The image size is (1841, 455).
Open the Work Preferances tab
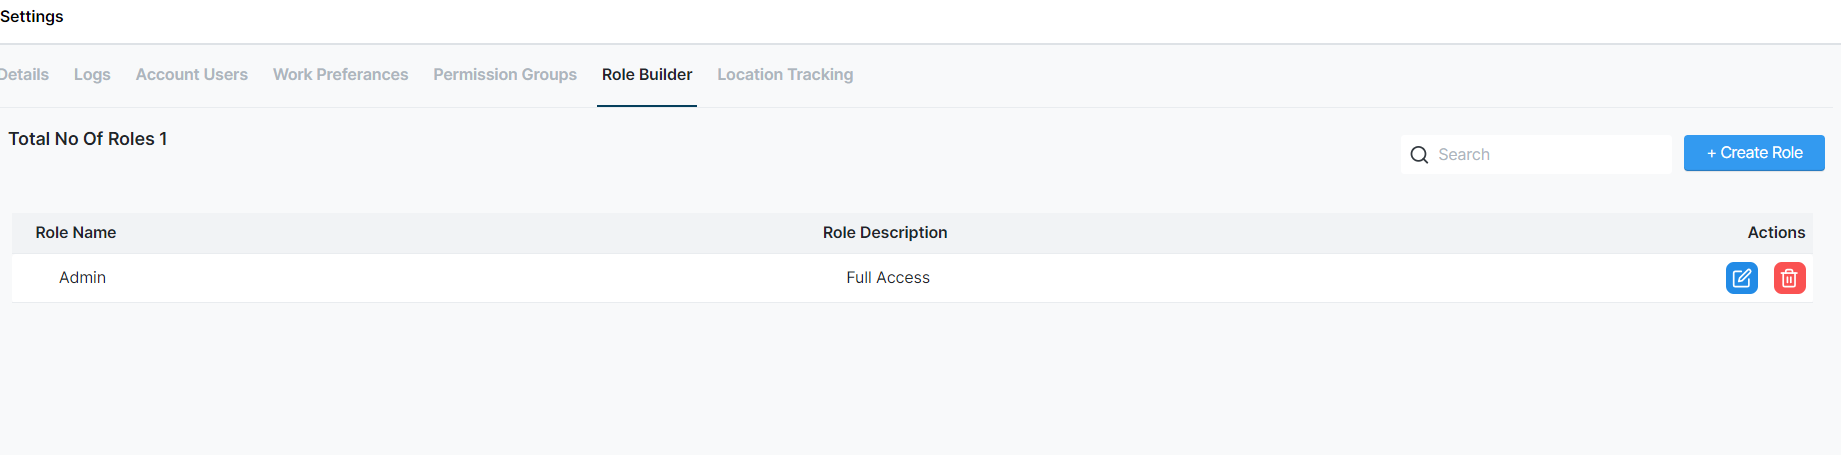point(340,75)
